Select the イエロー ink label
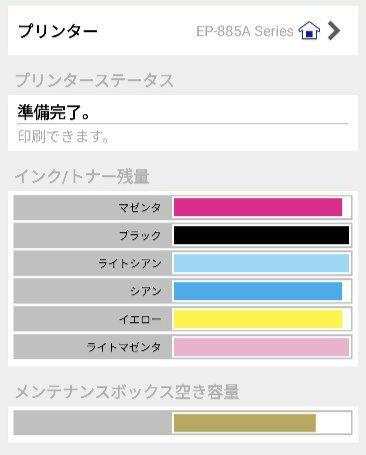This screenshot has height=455, width=366. (140, 319)
